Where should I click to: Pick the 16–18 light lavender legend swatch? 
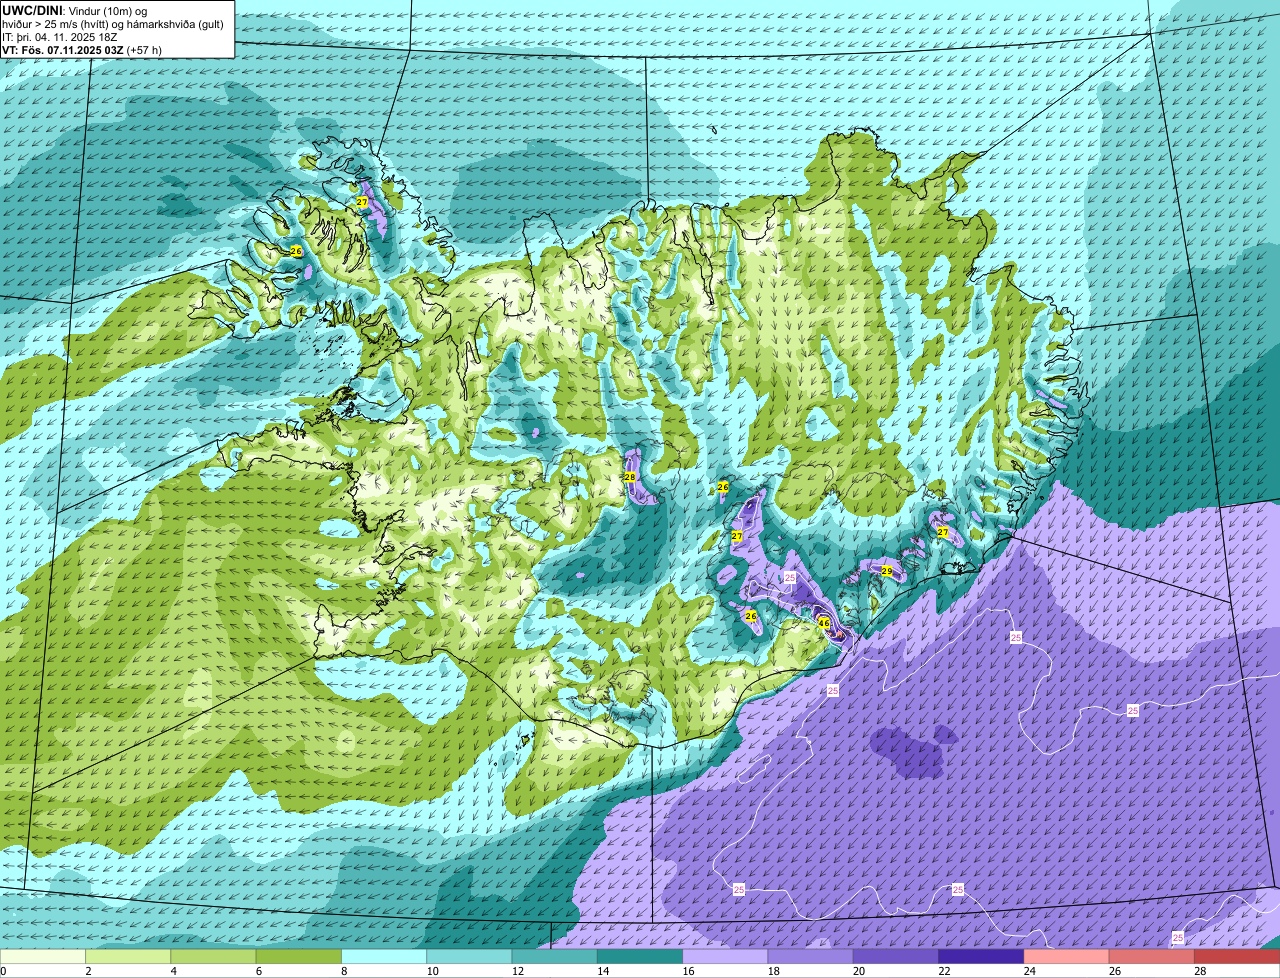tap(725, 957)
